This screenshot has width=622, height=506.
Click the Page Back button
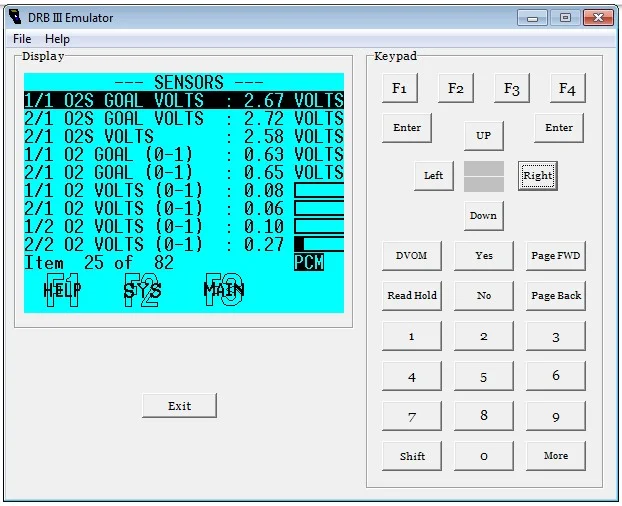tap(556, 296)
